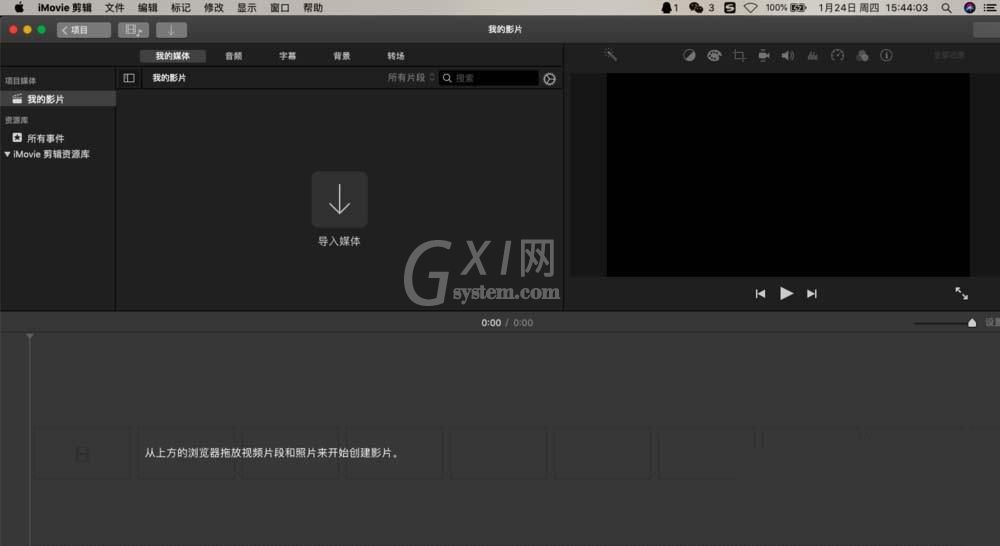
Task: Open the Apple menu
Action: coord(19,8)
